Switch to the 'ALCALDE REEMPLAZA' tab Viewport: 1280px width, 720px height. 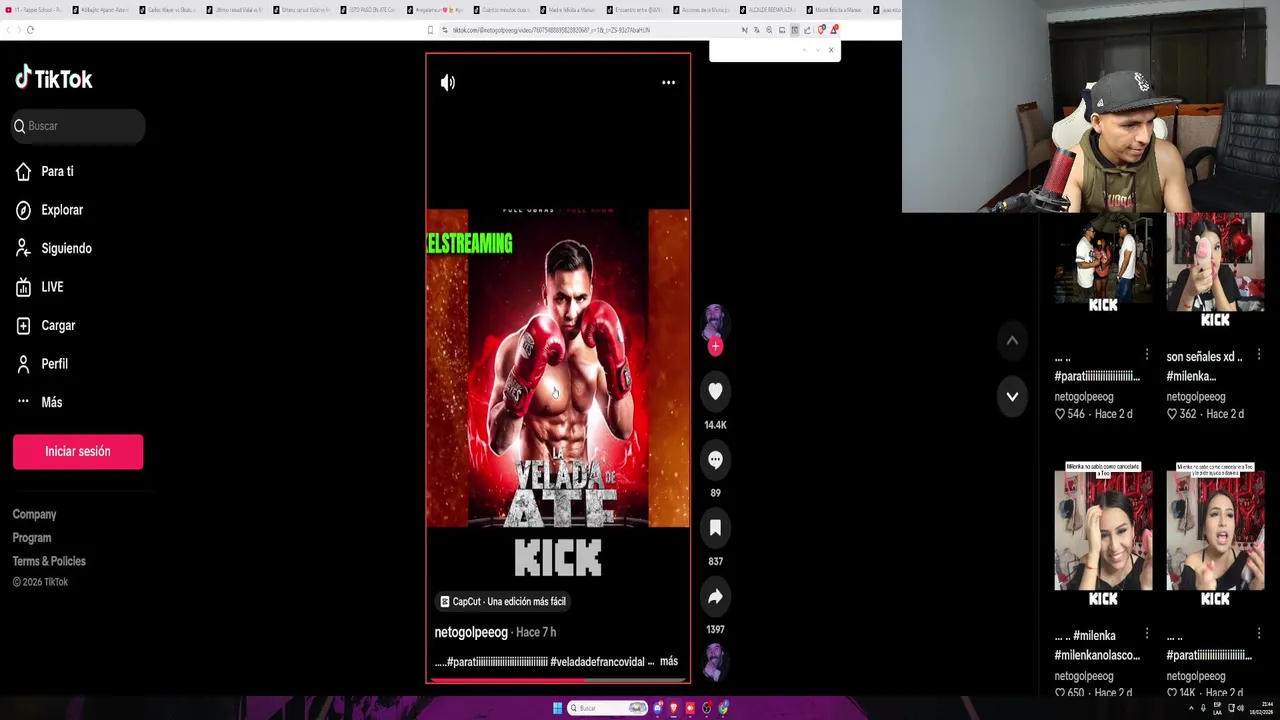tap(768, 10)
